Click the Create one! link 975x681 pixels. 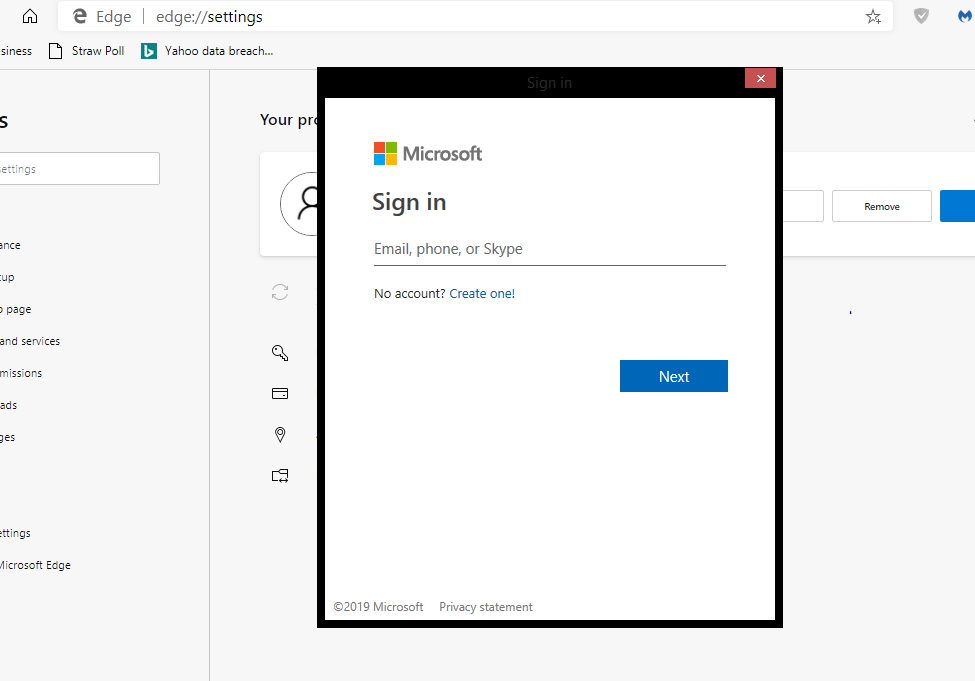tap(482, 294)
